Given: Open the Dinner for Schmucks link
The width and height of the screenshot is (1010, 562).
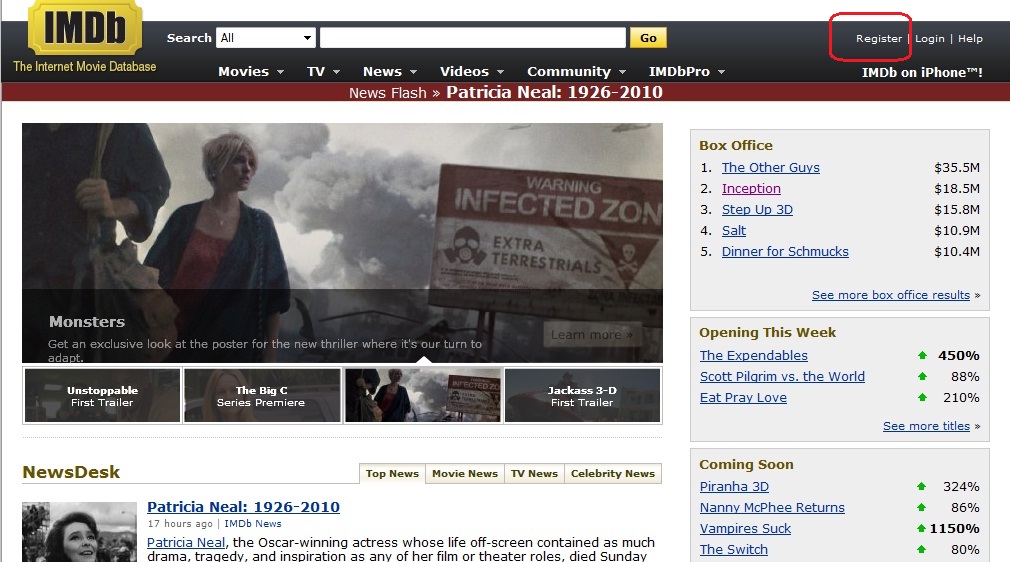Looking at the screenshot, I should click(x=785, y=251).
